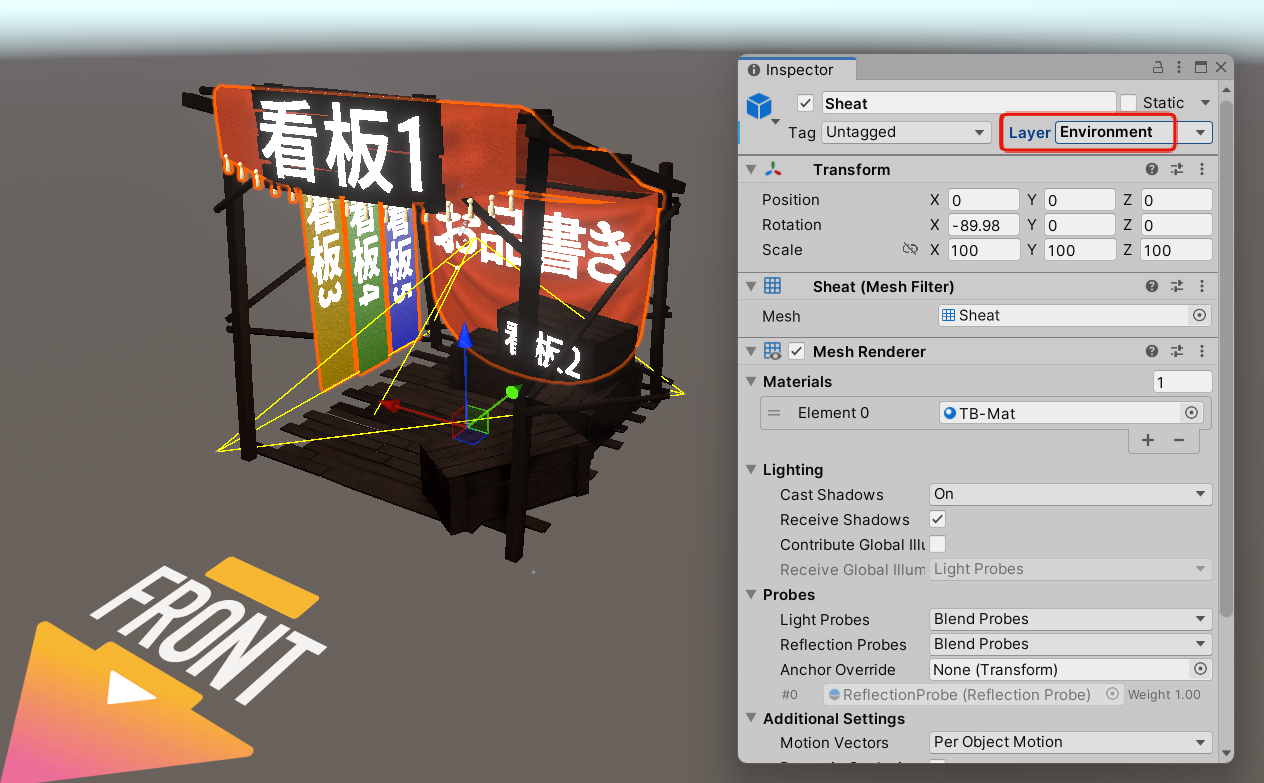Collapse the Probes section
The width and height of the screenshot is (1264, 783).
click(x=751, y=595)
